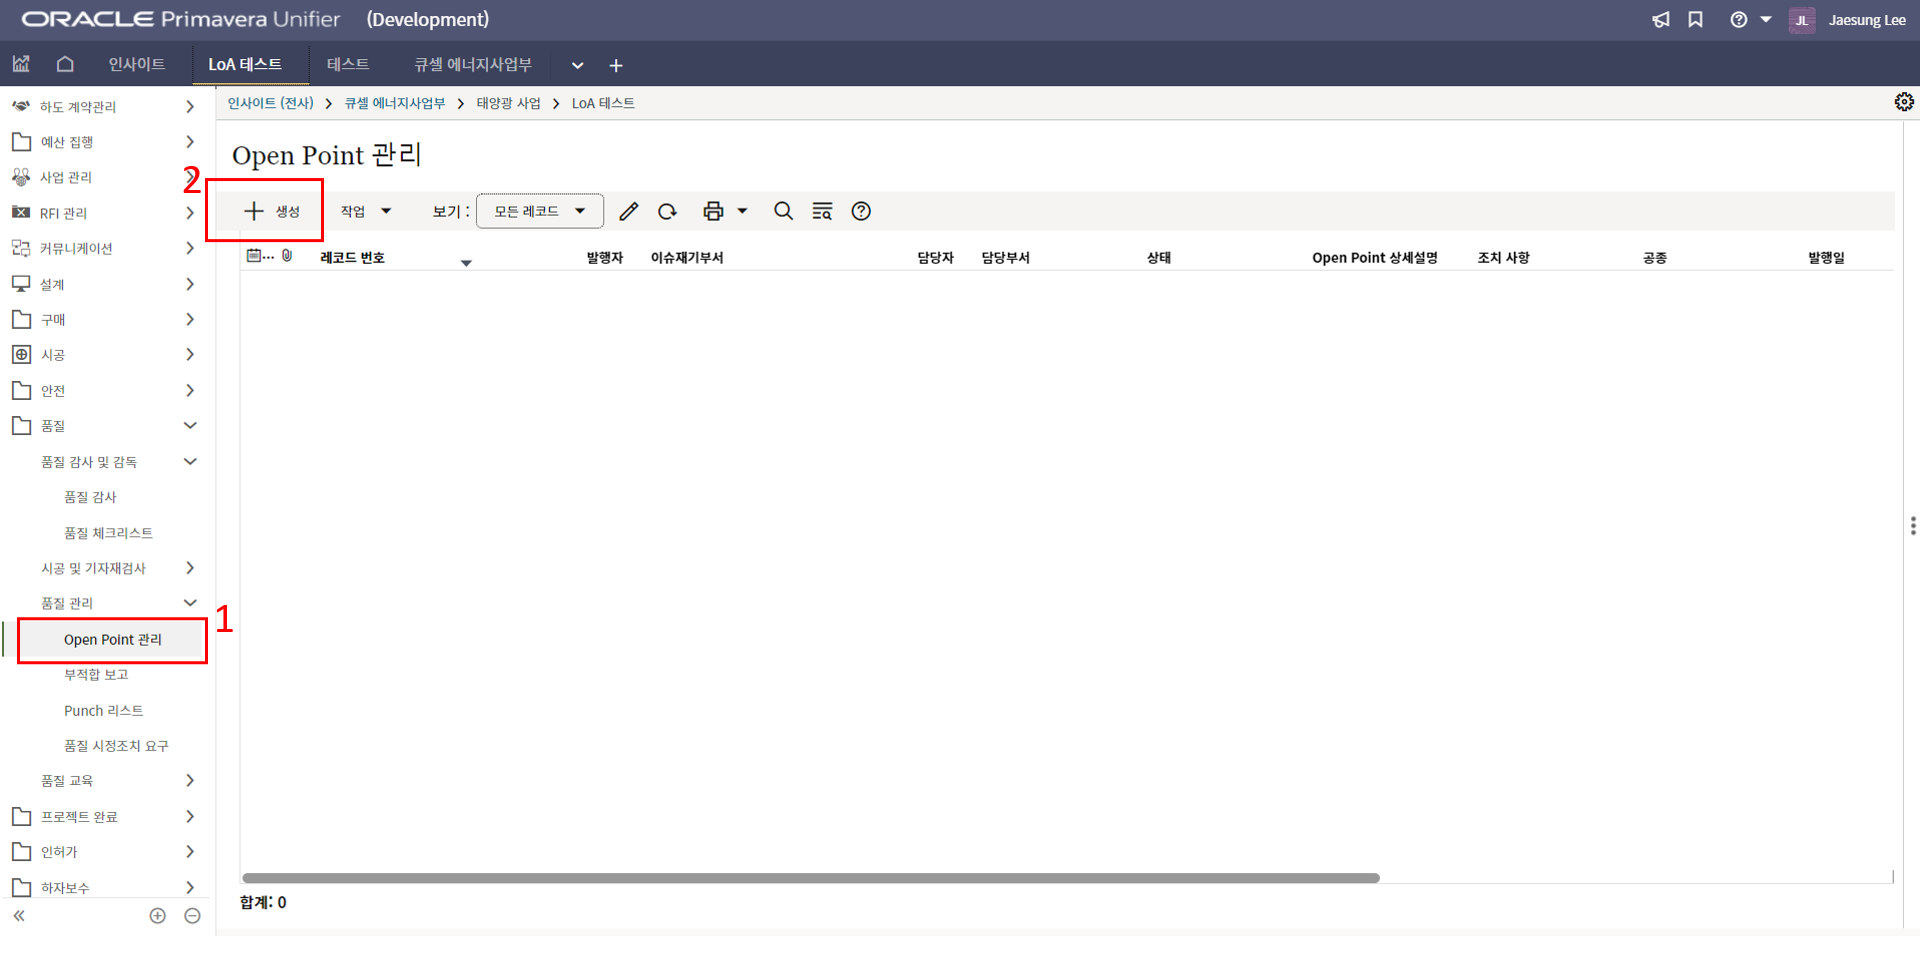The width and height of the screenshot is (1920, 980).
Task: Click the 생성 create button
Action: [272, 211]
